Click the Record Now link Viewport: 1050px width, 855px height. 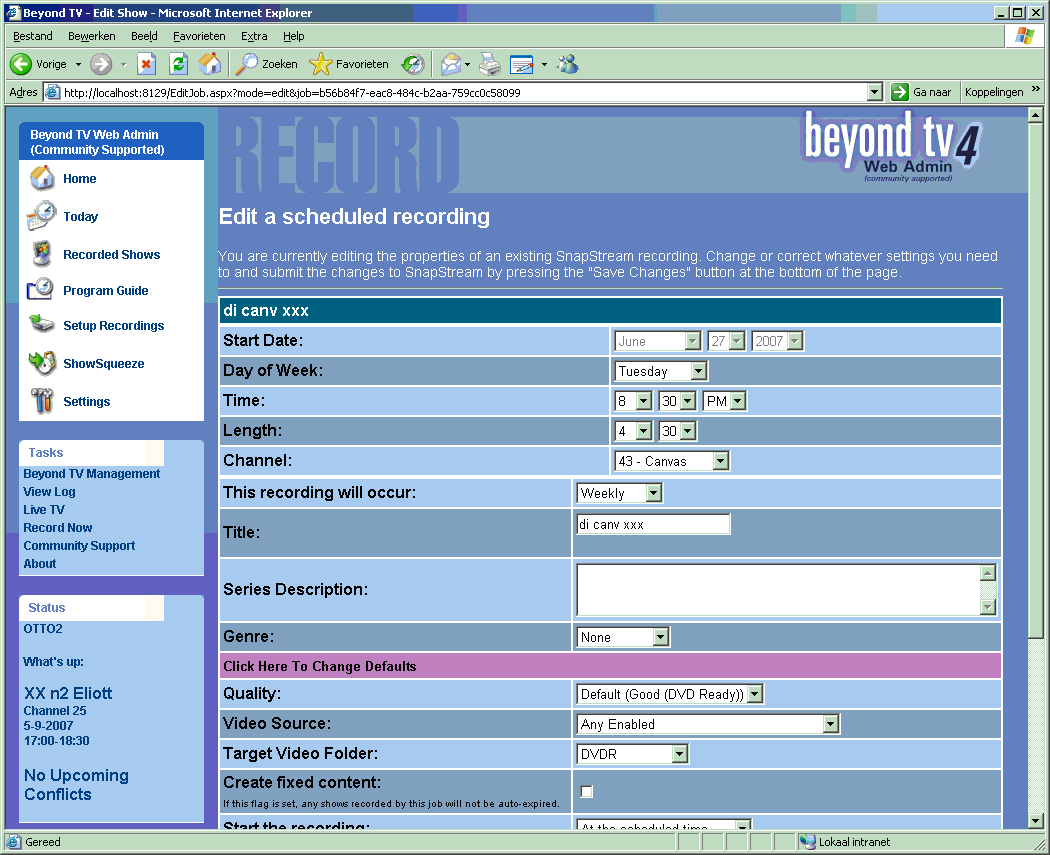click(x=58, y=528)
